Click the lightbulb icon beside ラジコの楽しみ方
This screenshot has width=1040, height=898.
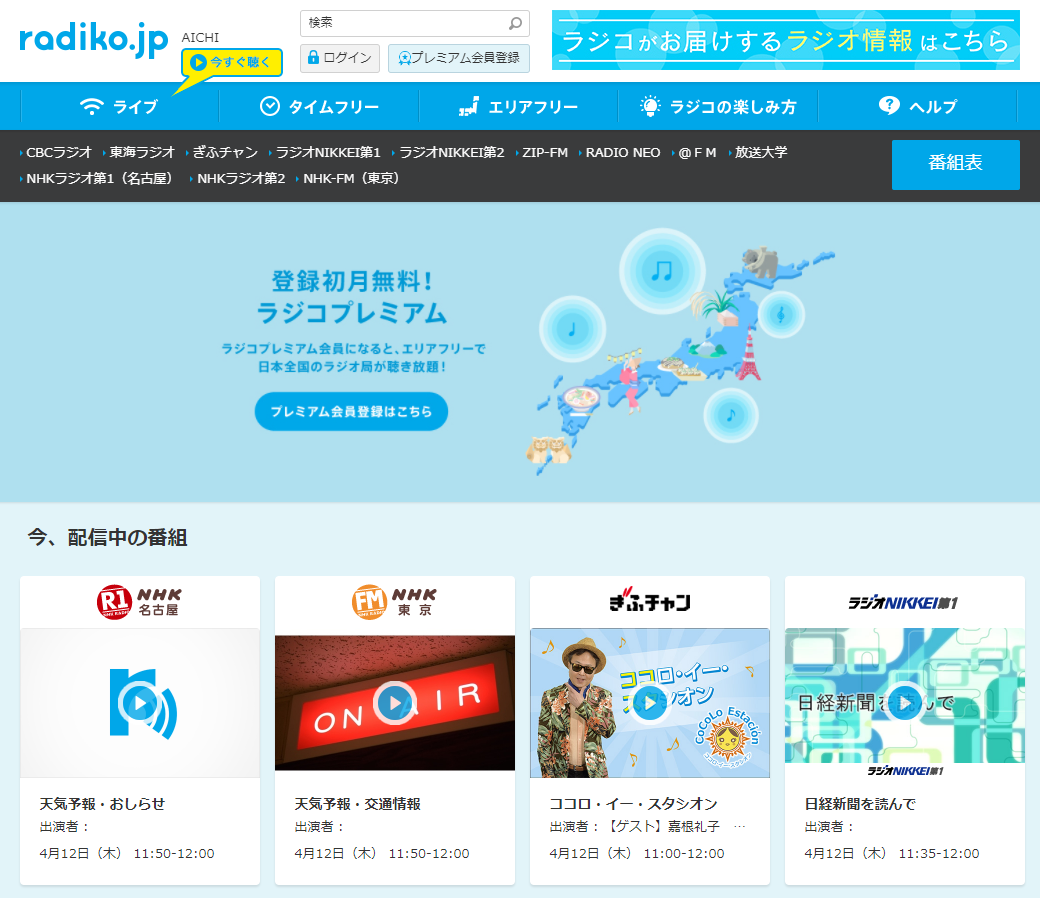(x=650, y=106)
